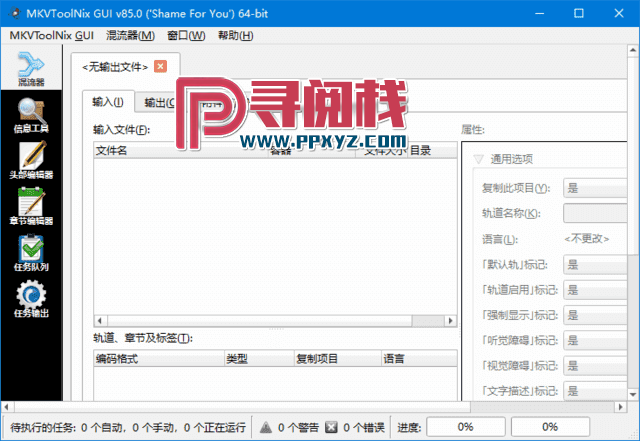The image size is (640, 441).
Task: Minimize the MKVToolNix window
Action: (x=540, y=13)
